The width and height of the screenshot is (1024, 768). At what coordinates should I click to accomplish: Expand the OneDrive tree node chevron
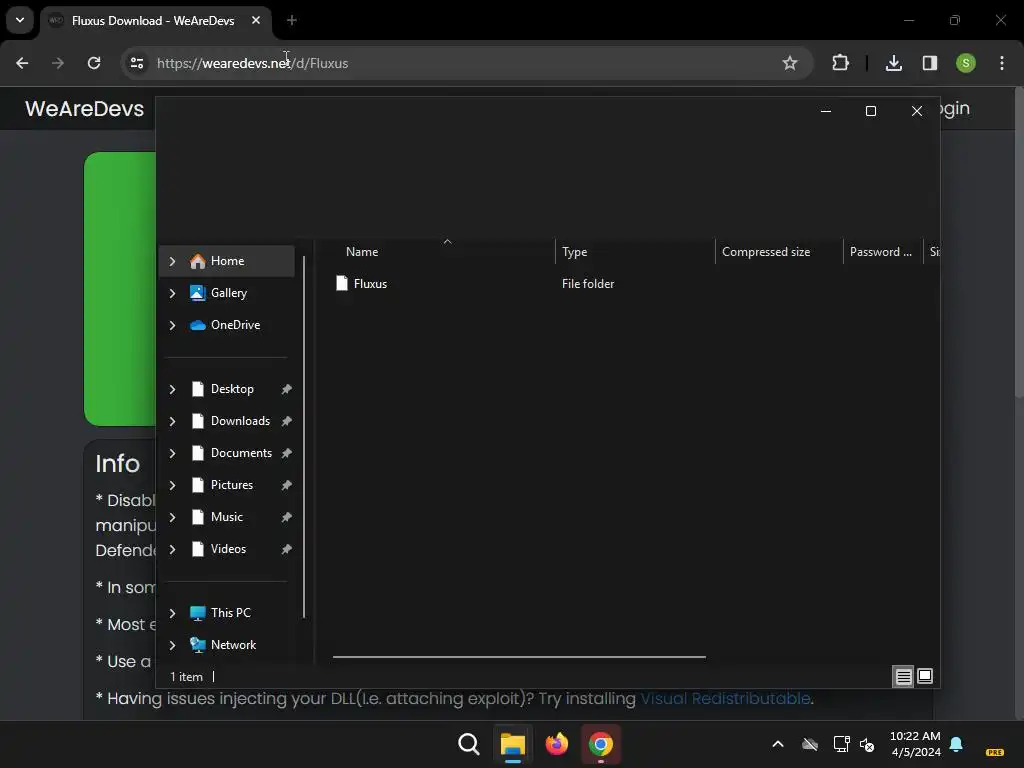(x=172, y=325)
